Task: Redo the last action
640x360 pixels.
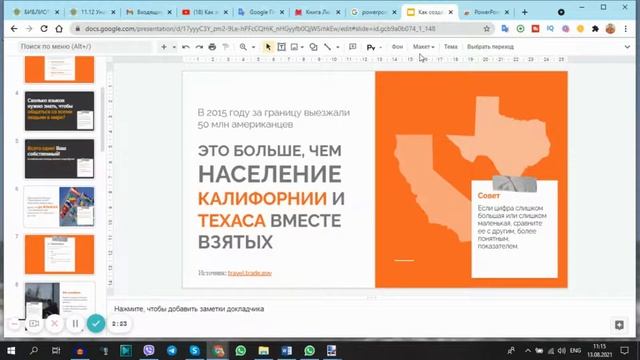Action: click(199, 47)
